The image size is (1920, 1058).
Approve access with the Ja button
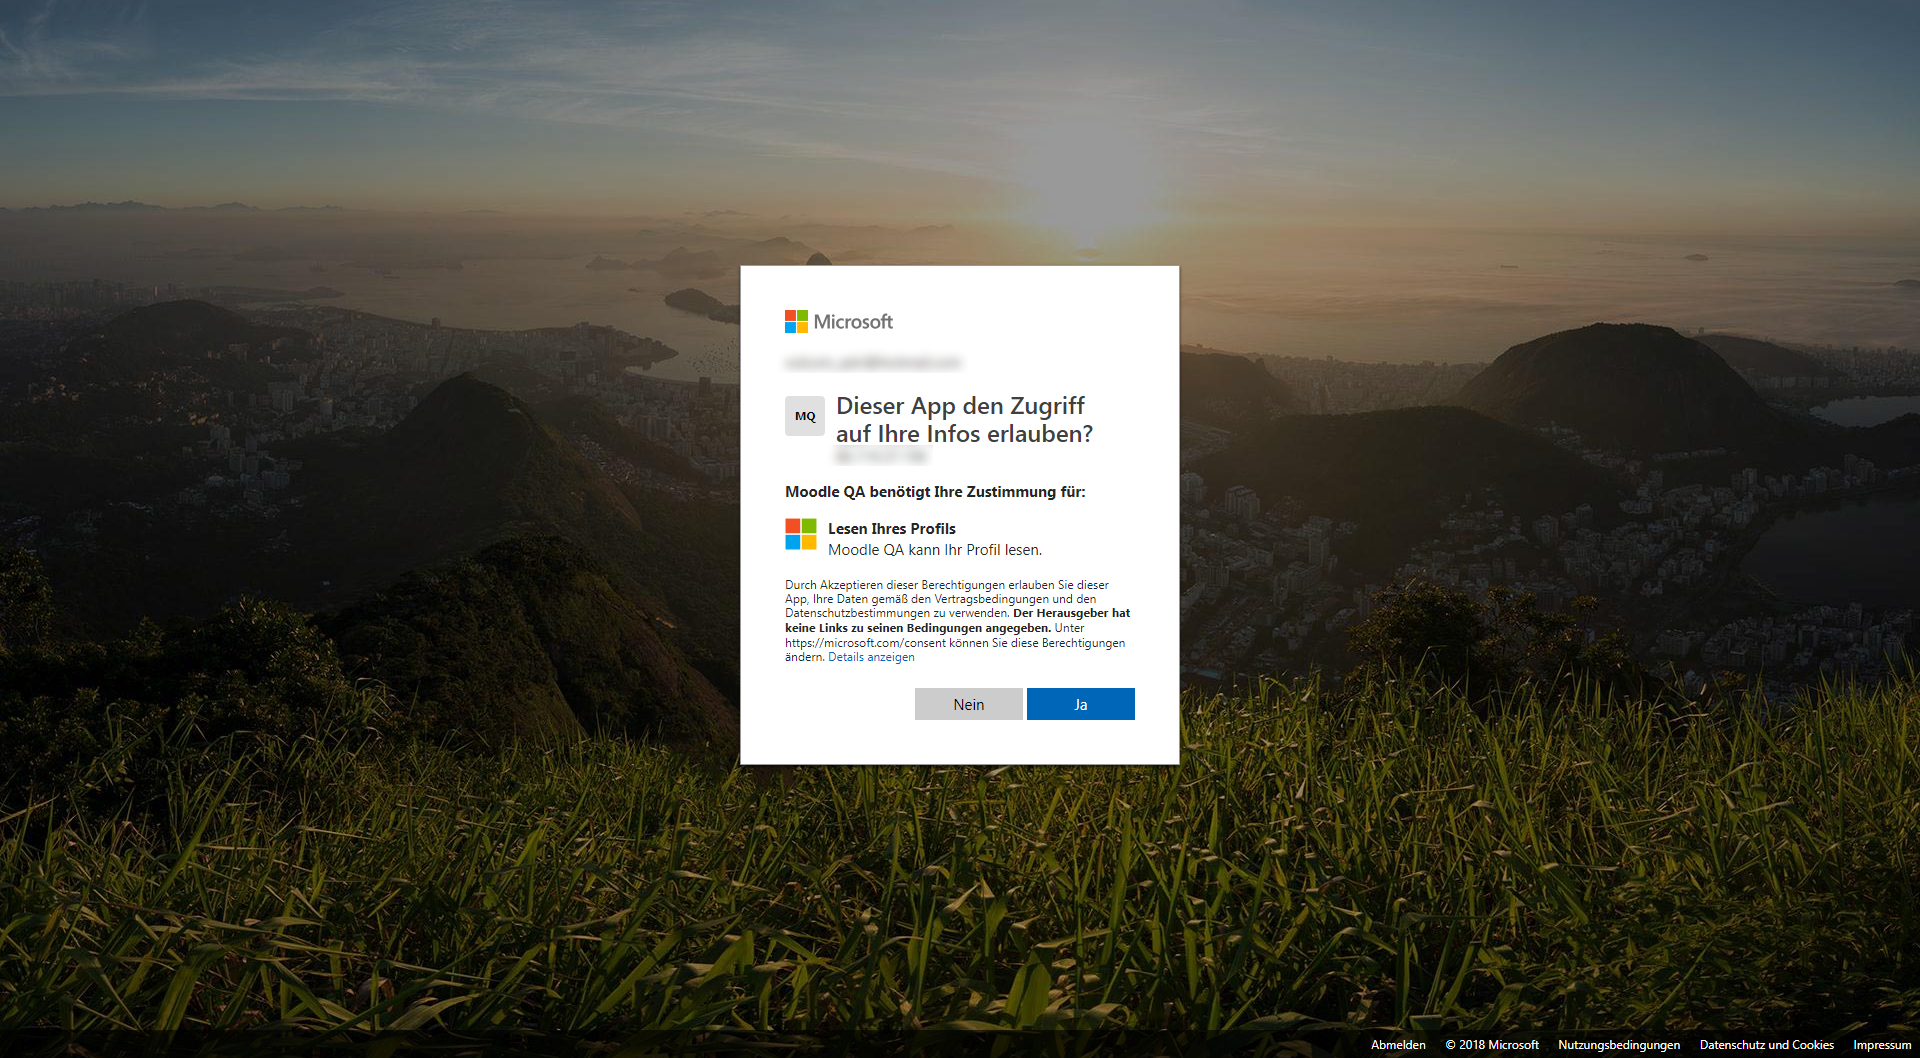point(1081,704)
